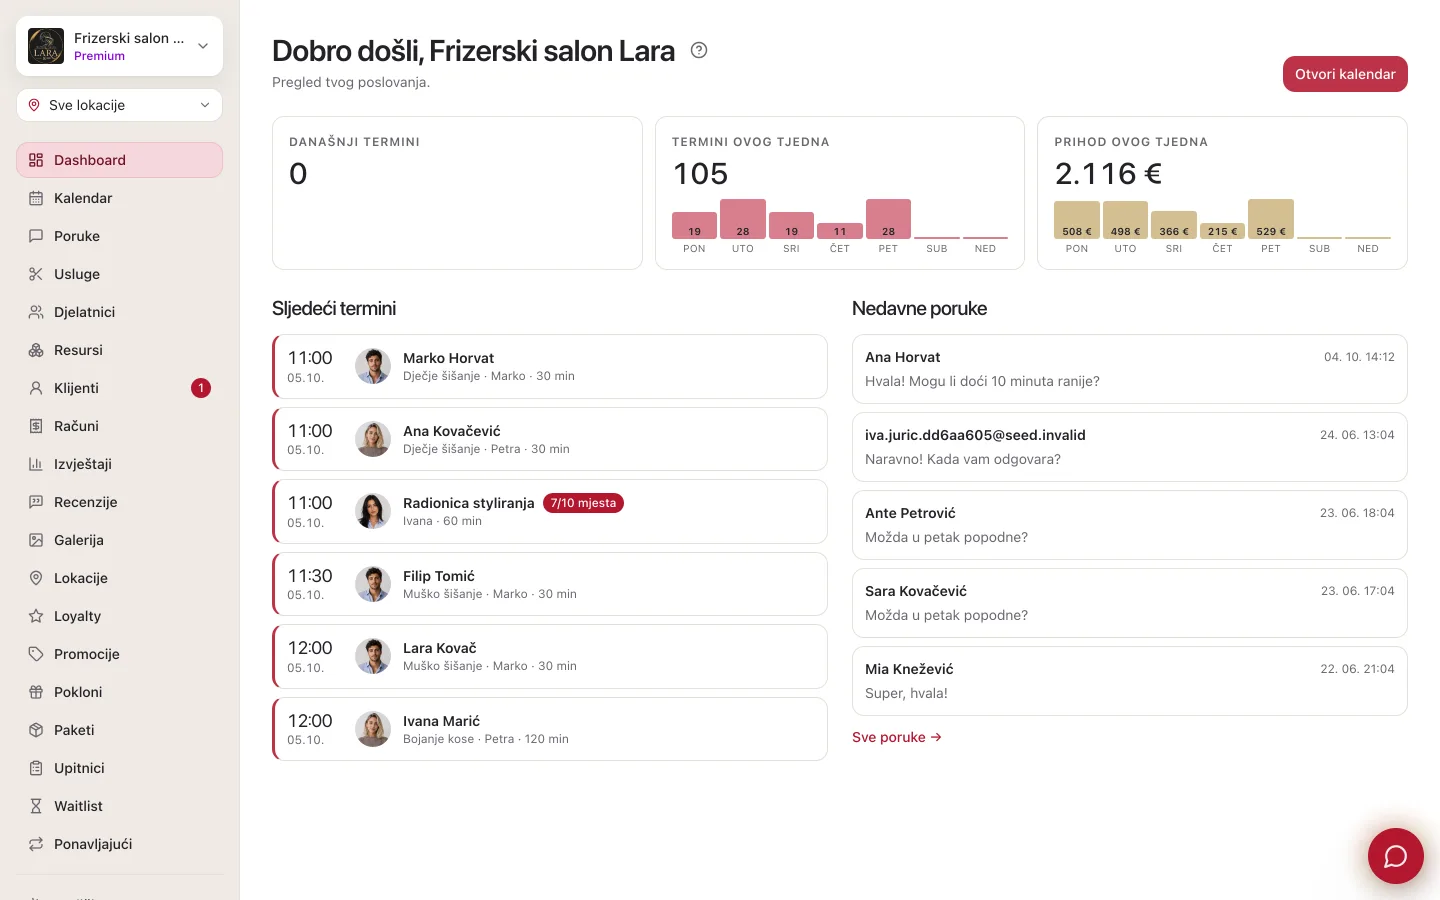
Task: Click the Klijenti person icon
Action: 36,388
